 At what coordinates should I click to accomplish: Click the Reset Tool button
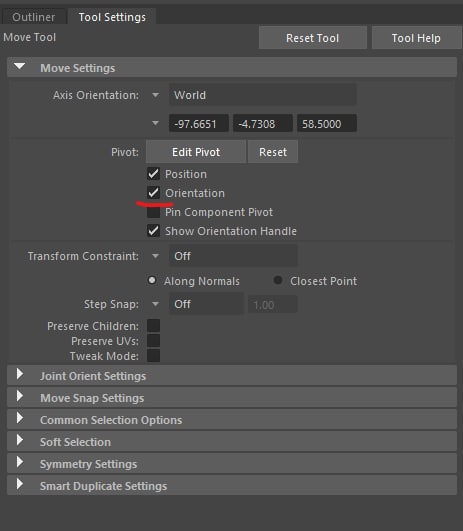(313, 38)
